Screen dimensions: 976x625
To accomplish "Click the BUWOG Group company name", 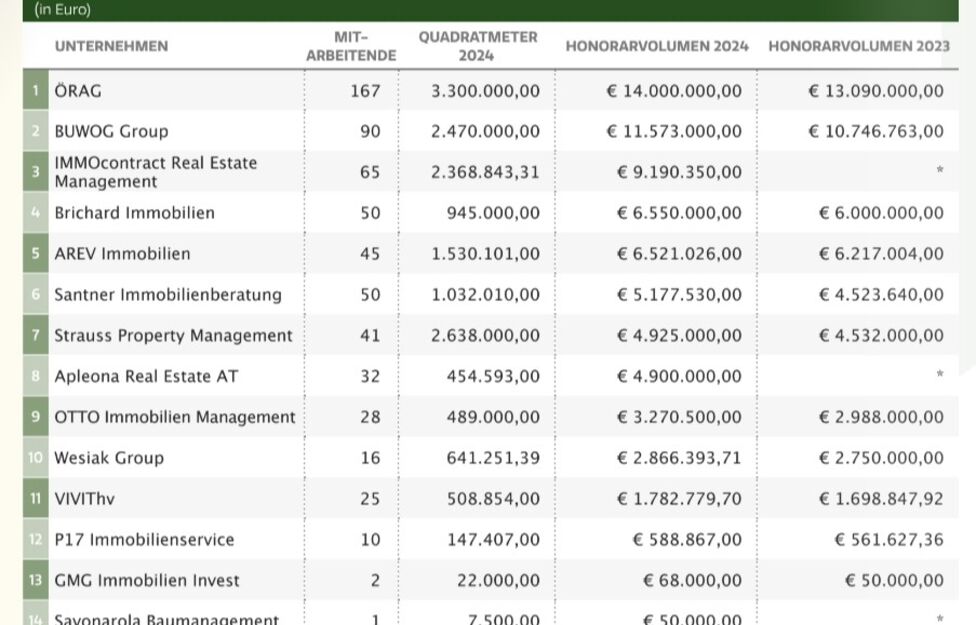I will coord(111,131).
